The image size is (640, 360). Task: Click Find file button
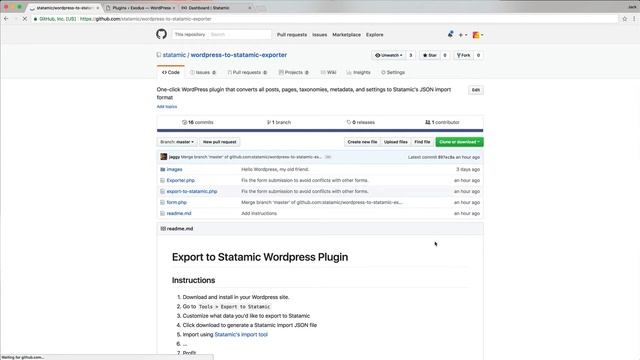422,142
